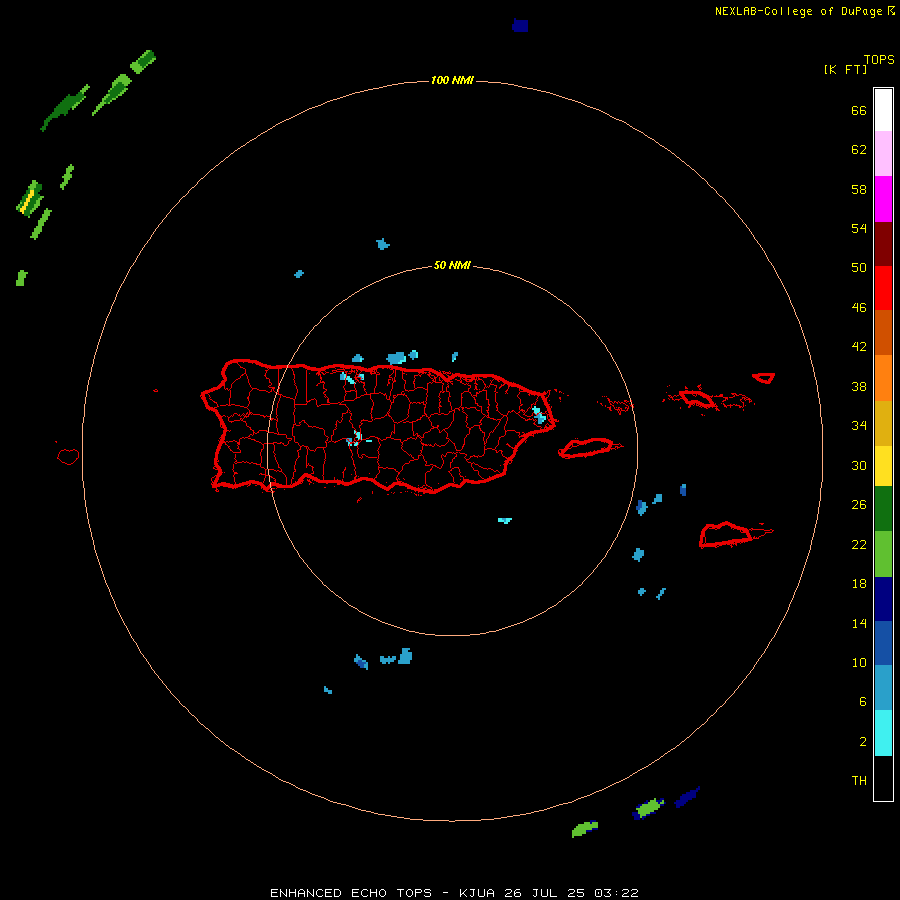900x900 pixels.
Task: Click the light green legend swatch
Action: pyautogui.click(x=883, y=554)
